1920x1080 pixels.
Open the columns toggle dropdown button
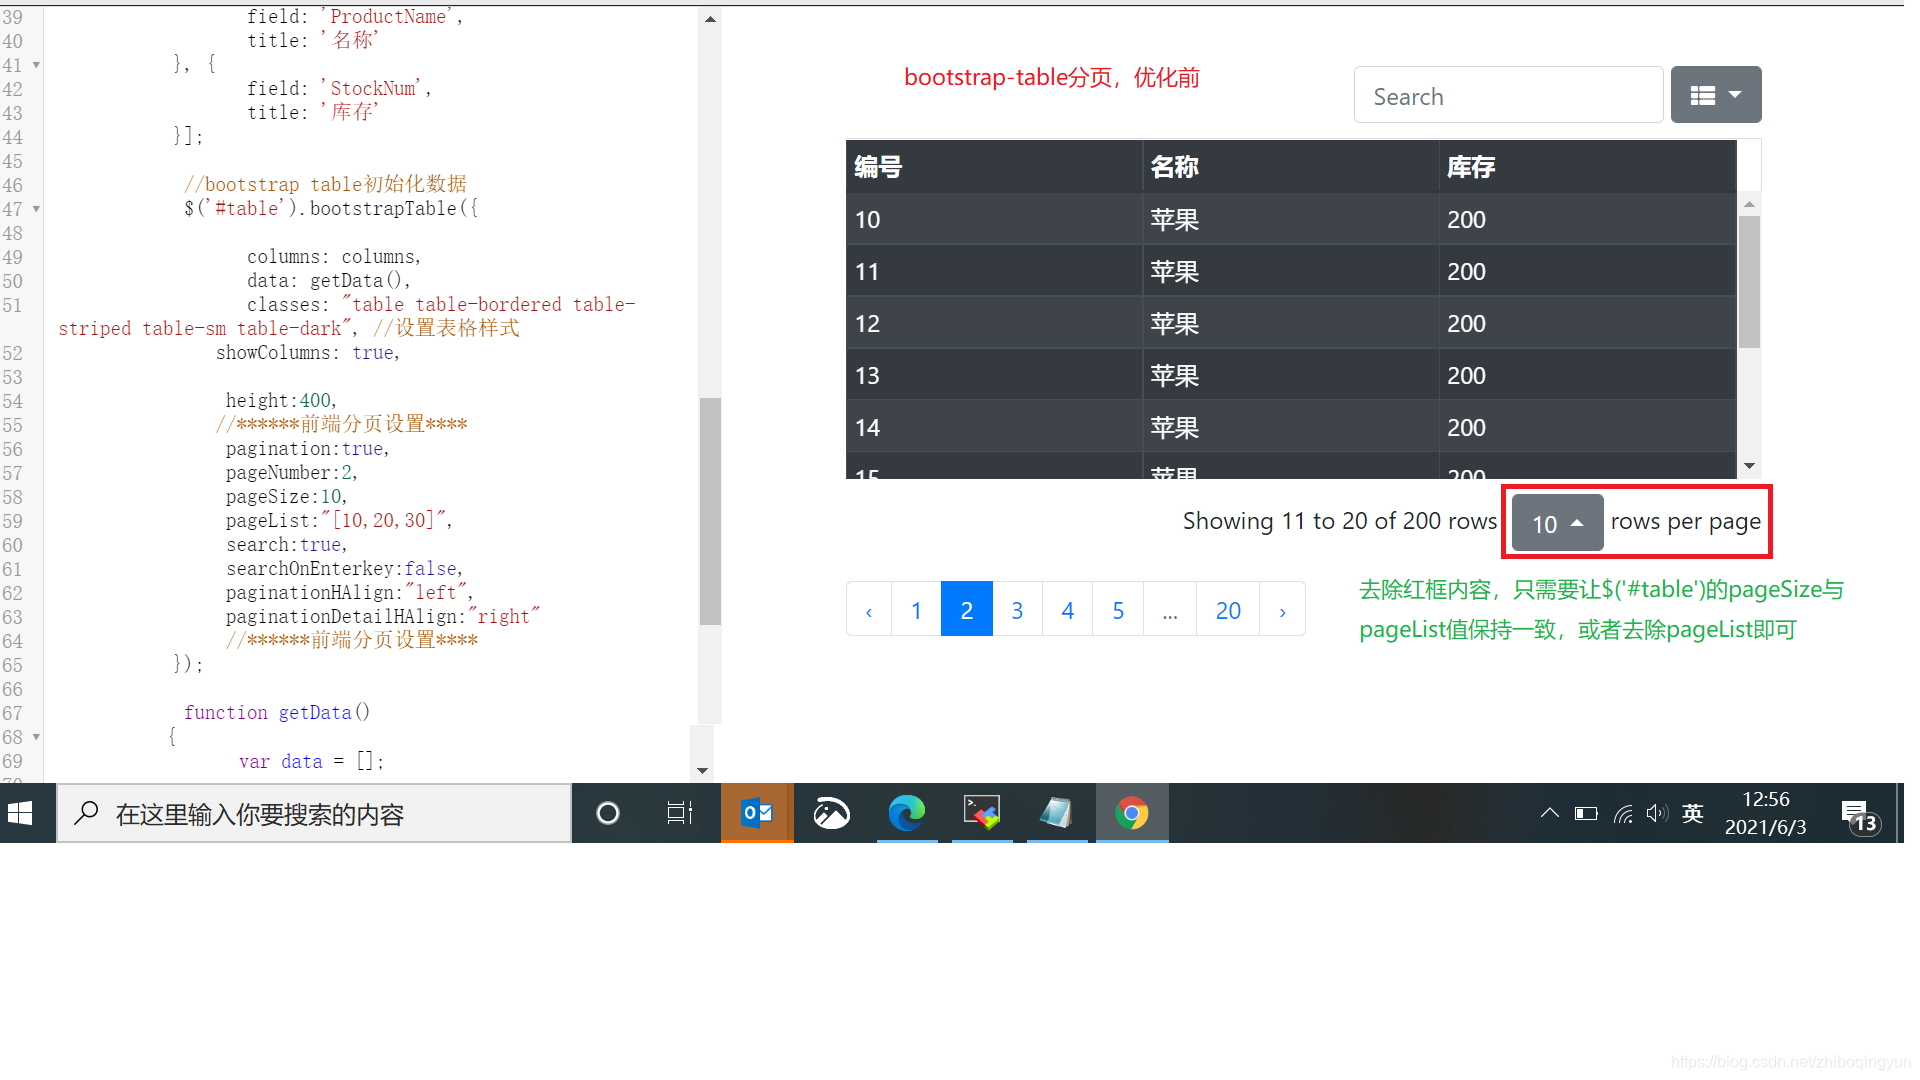tap(1715, 95)
